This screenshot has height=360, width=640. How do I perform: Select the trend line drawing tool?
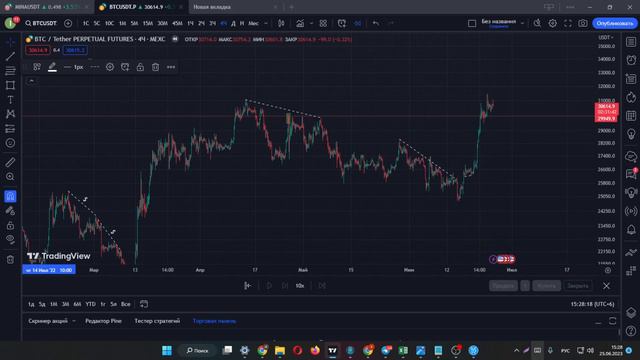[x=10, y=56]
